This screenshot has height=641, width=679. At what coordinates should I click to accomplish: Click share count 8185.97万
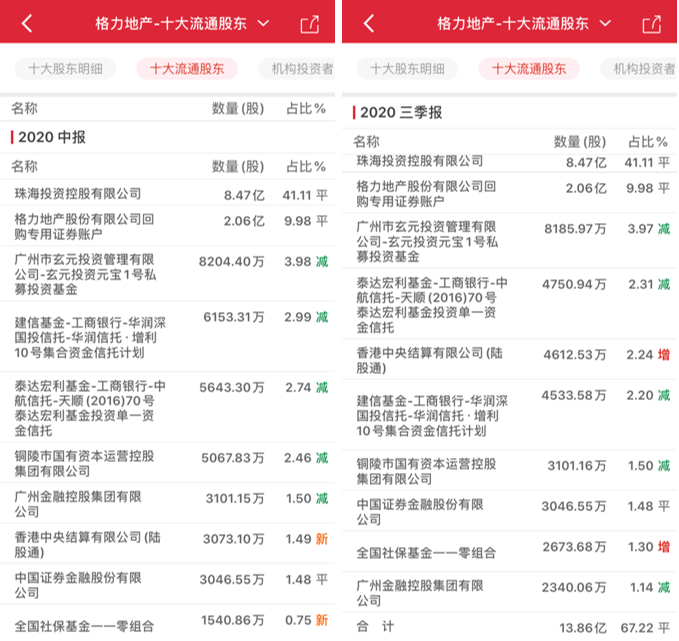[575, 229]
